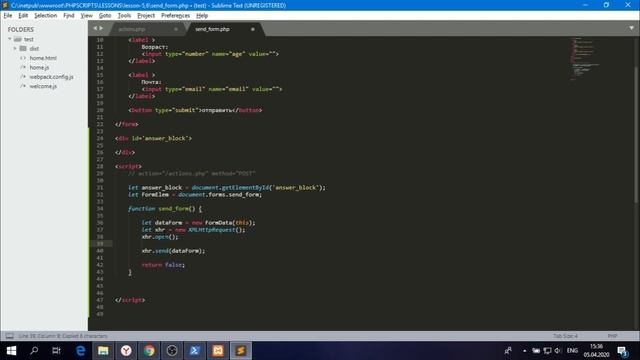Change the PHP syntax selector
640x360 pixels.
coord(612,336)
